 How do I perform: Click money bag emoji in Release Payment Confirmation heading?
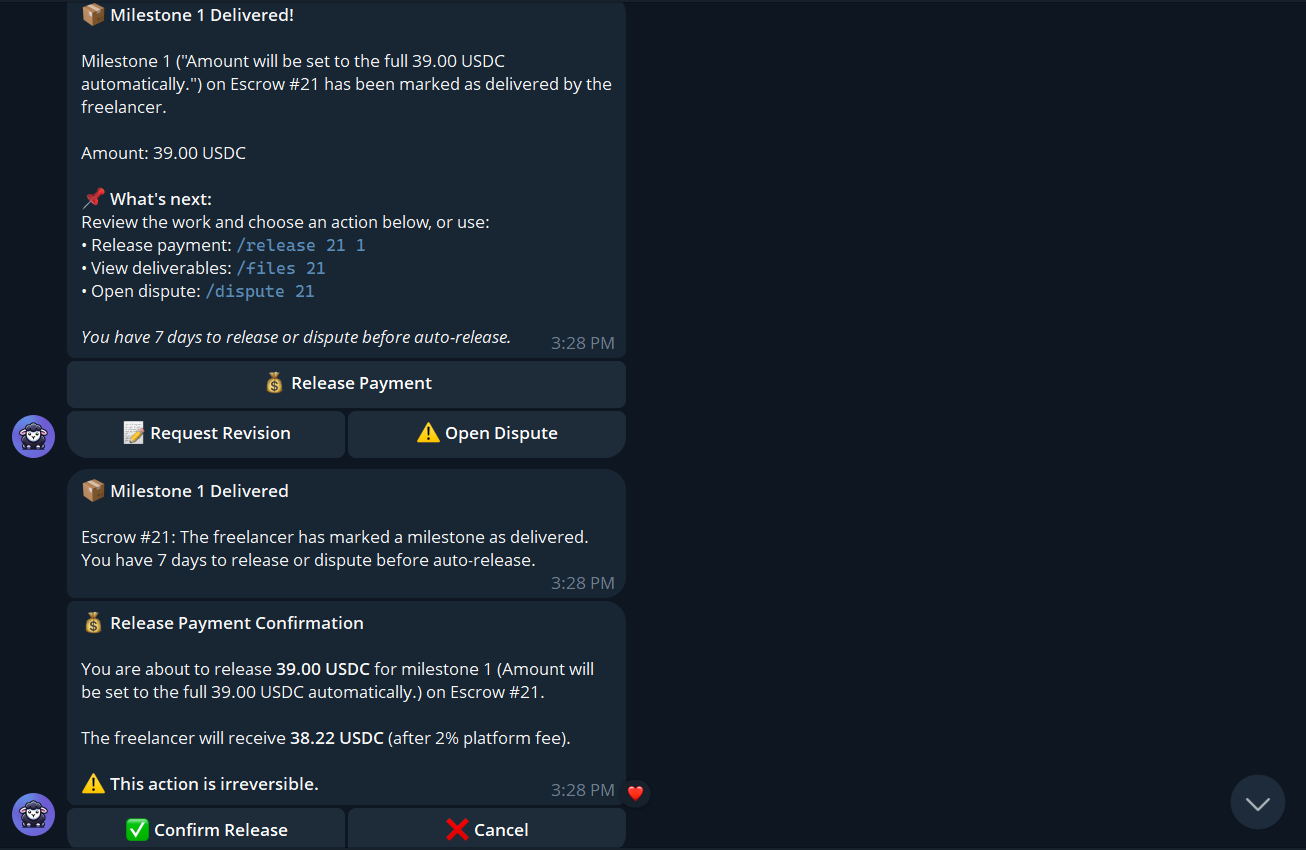coord(93,623)
